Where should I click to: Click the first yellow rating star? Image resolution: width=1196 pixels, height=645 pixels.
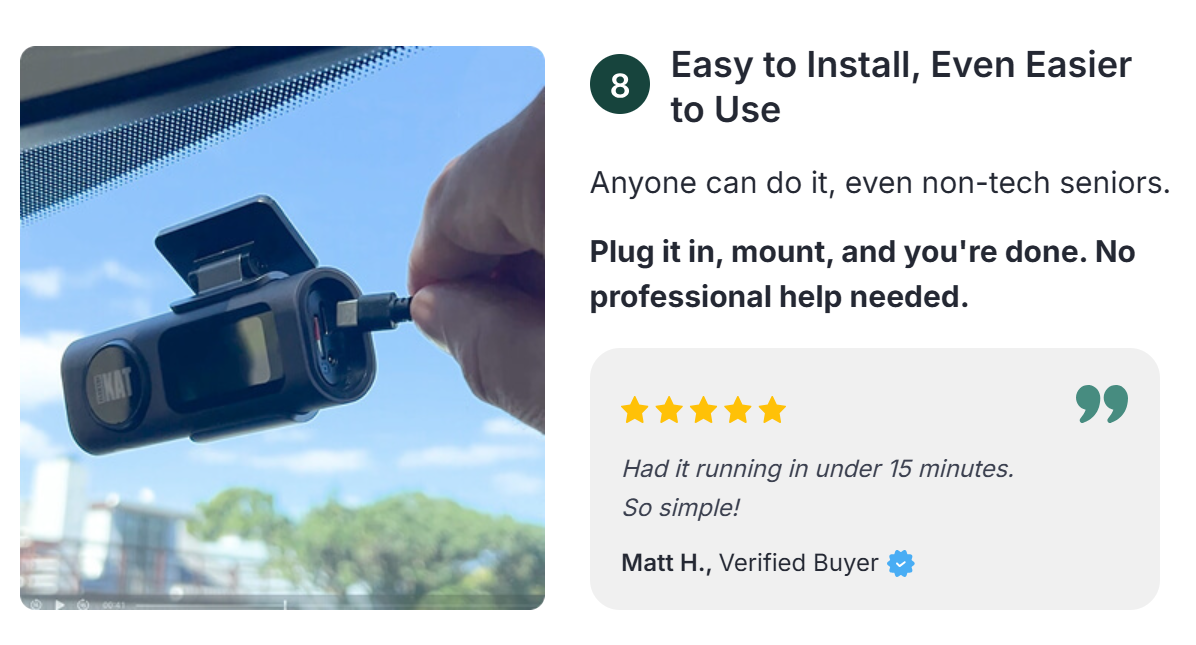(635, 410)
